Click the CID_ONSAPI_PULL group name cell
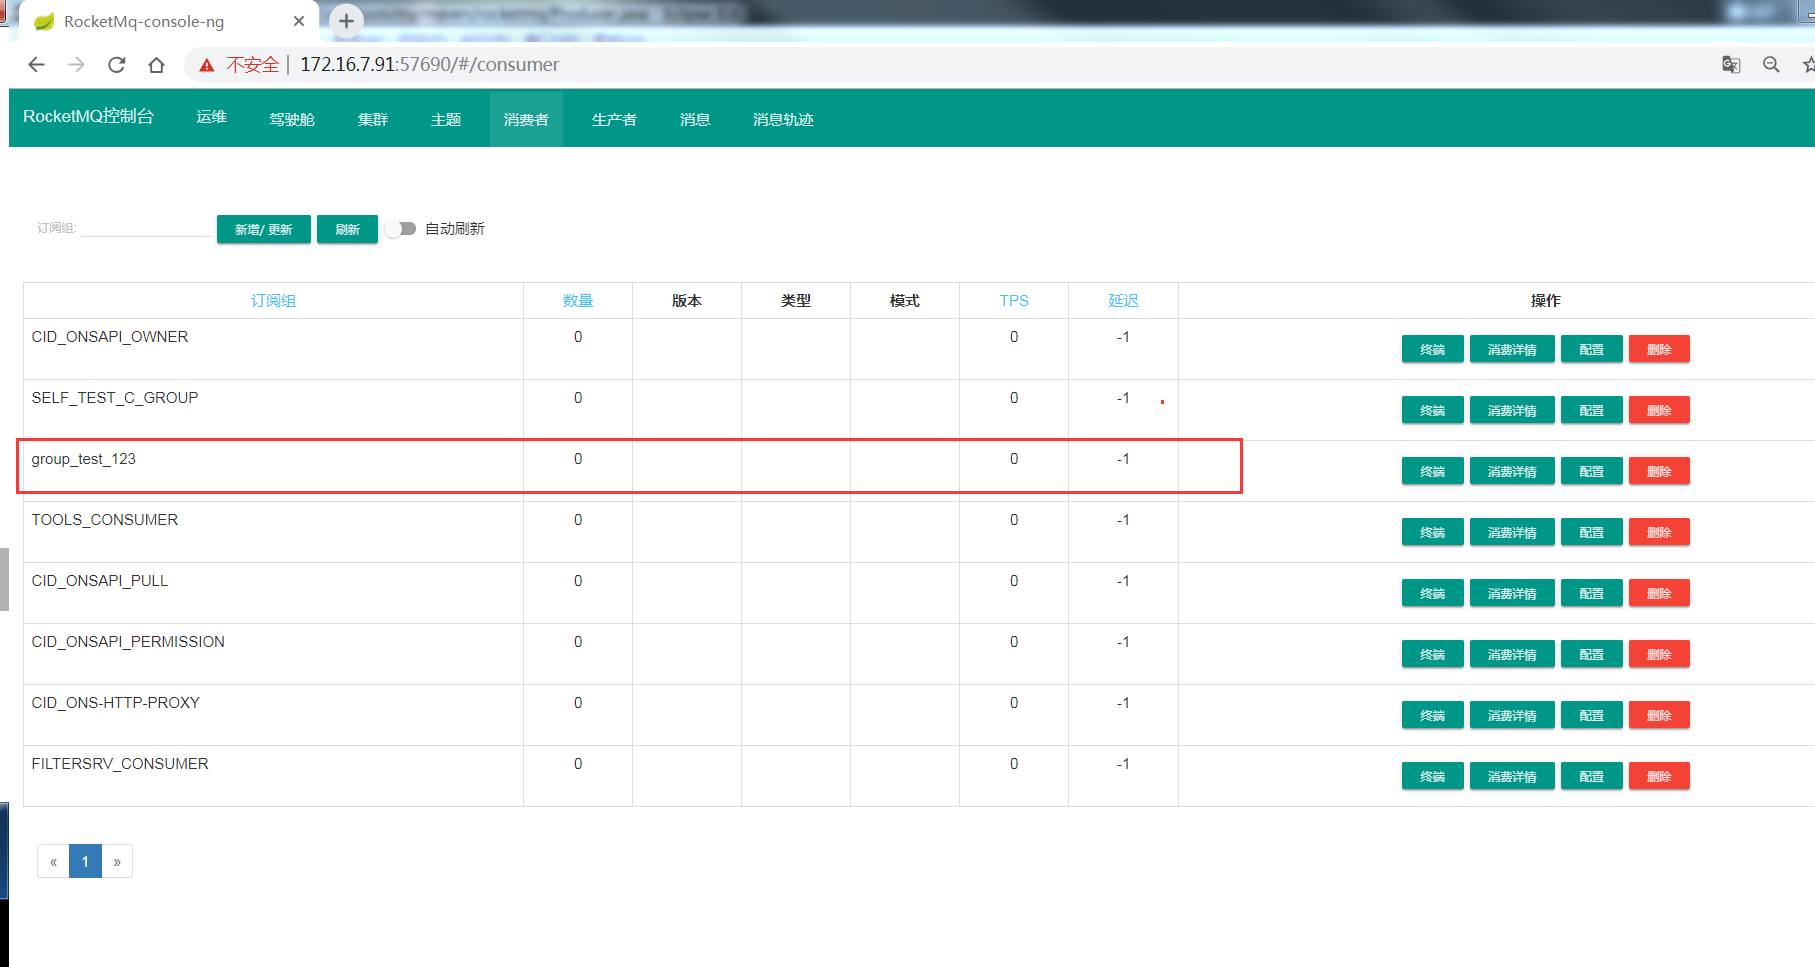This screenshot has width=1815, height=967. pos(273,593)
